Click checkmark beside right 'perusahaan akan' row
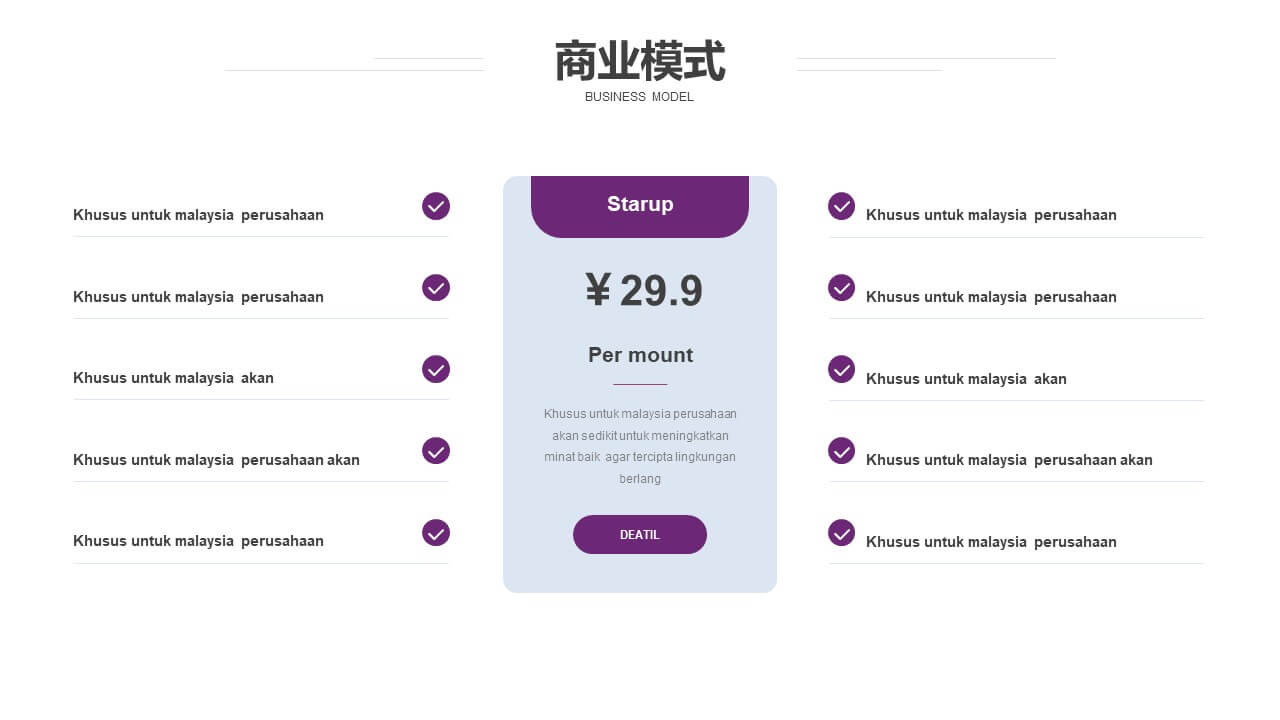1280x720 pixels. [842, 451]
